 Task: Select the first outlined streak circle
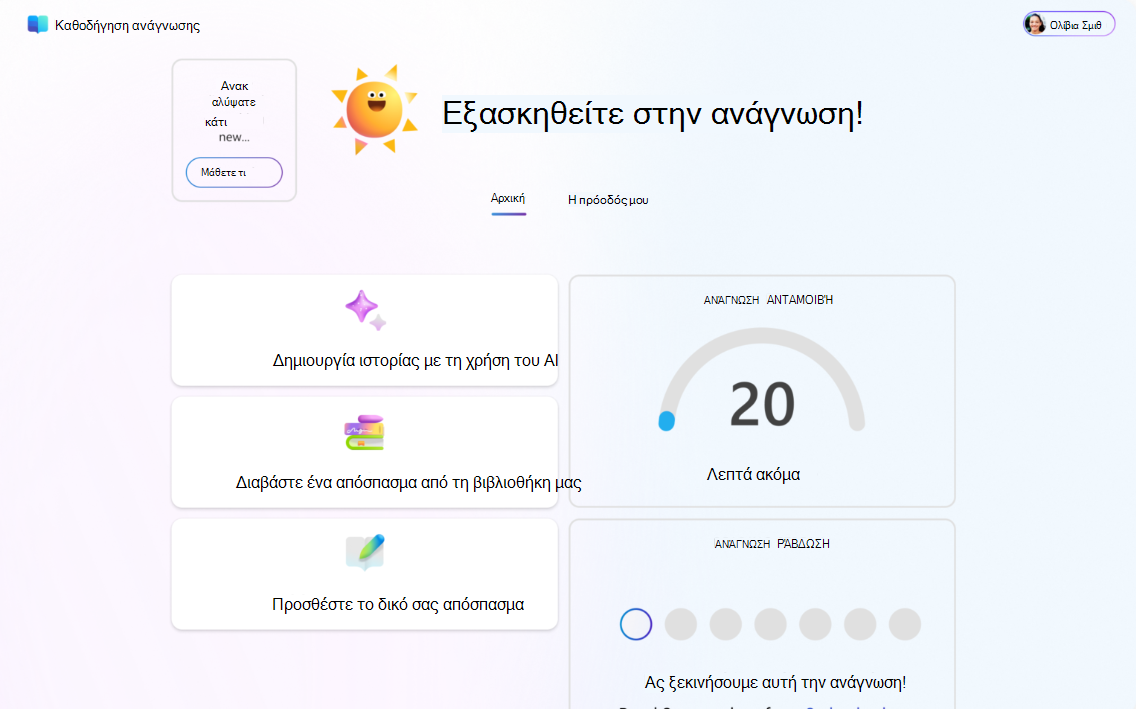coord(636,624)
